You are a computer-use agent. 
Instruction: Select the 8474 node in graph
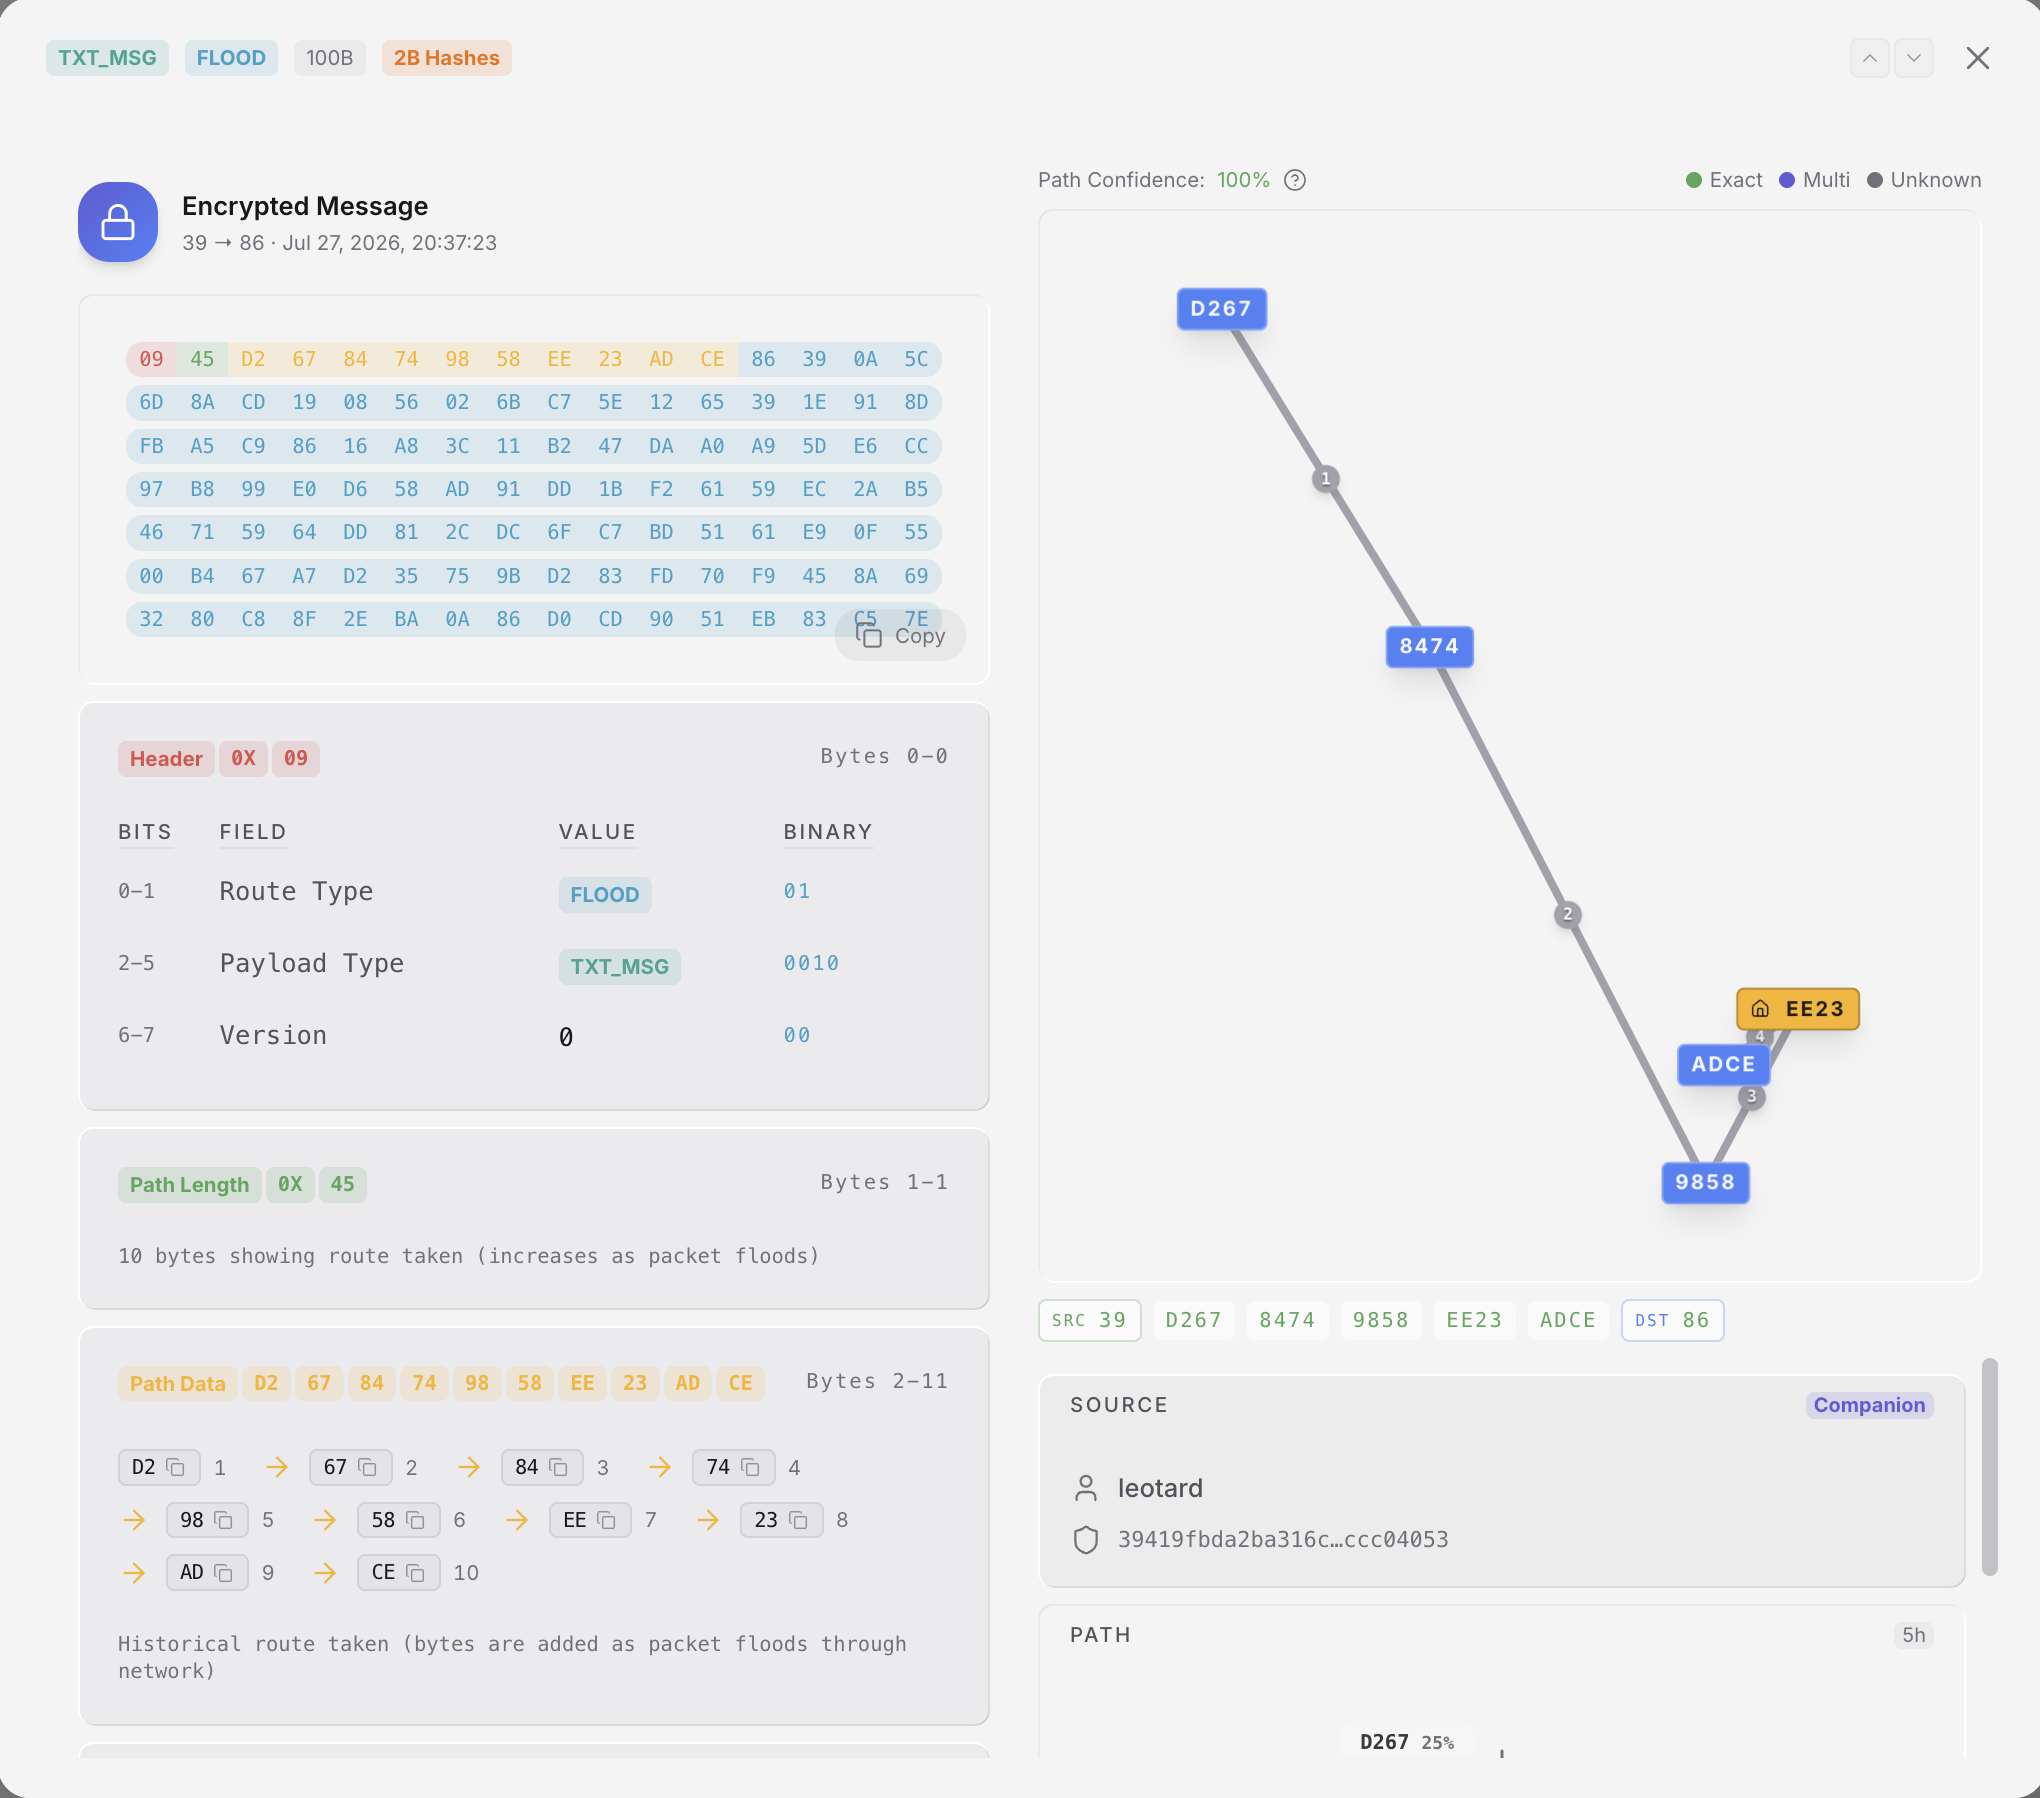1429,646
